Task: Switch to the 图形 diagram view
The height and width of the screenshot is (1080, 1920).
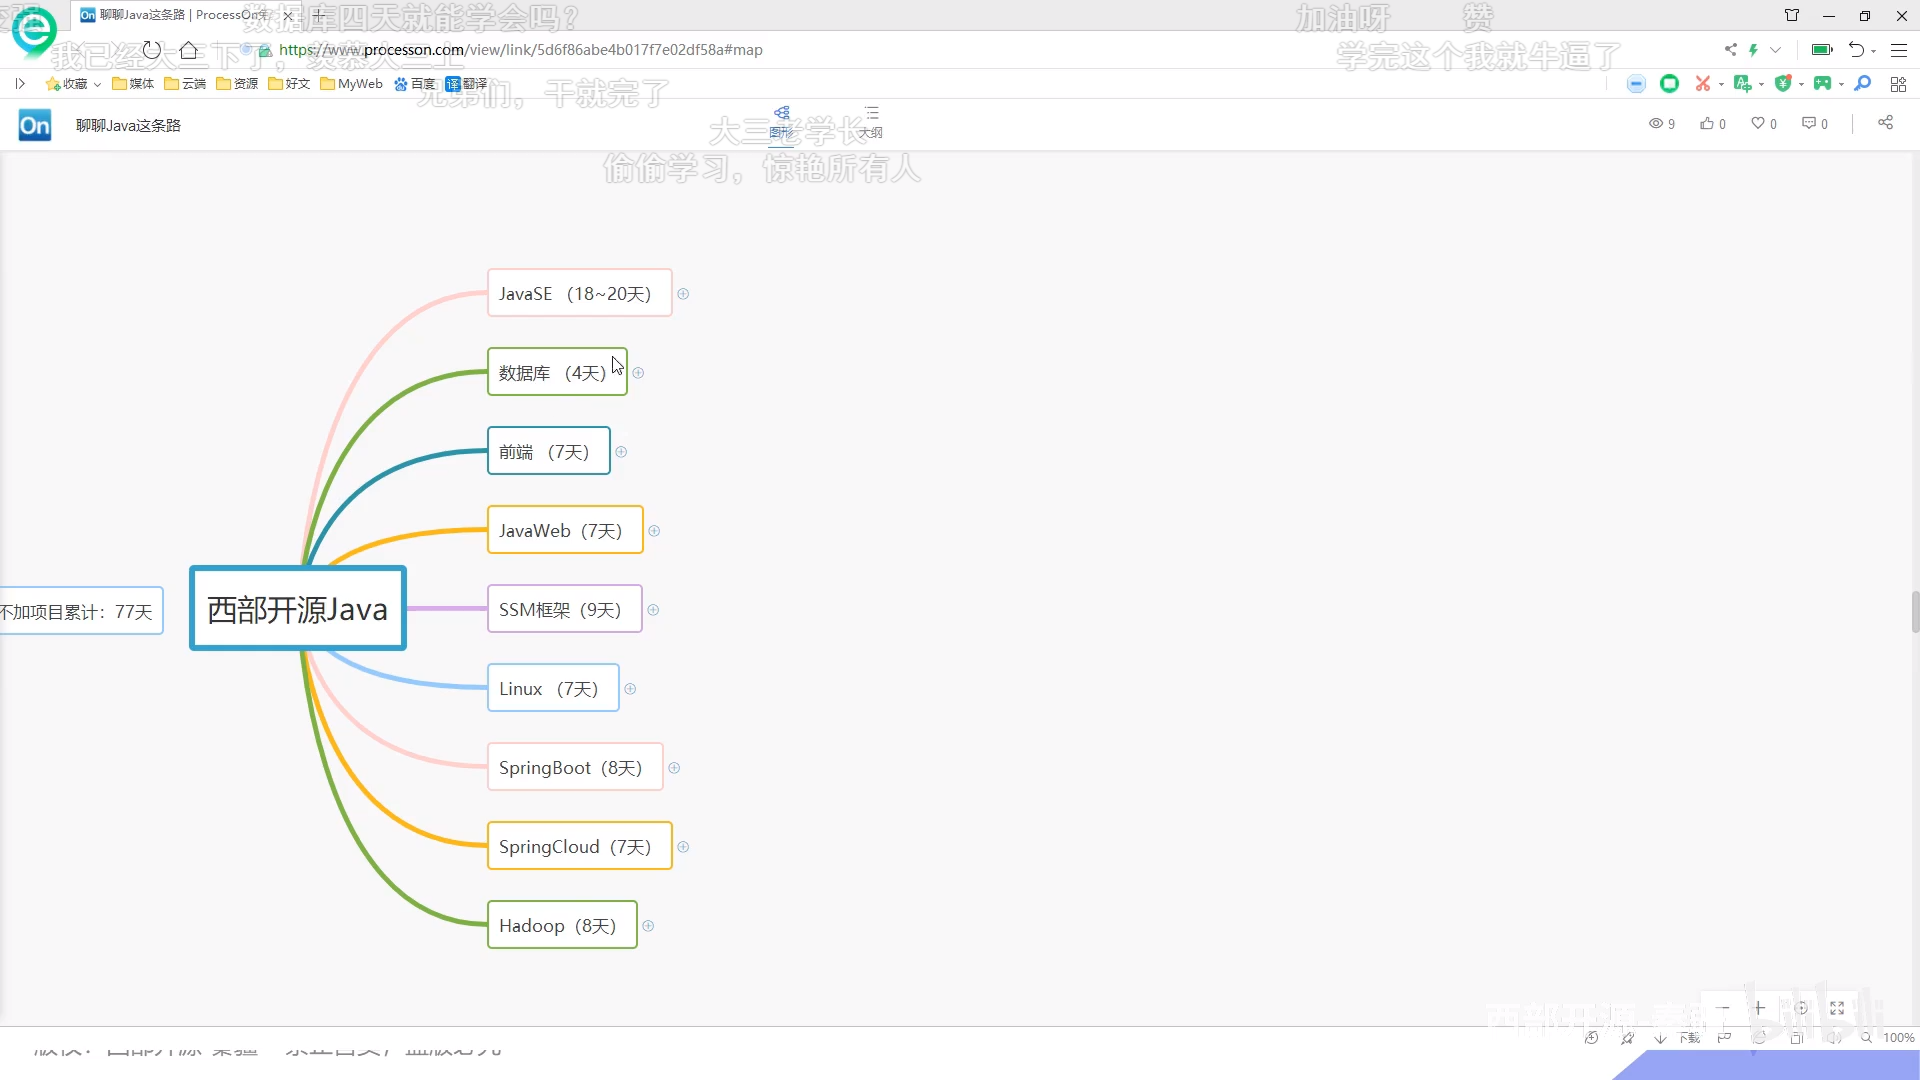Action: click(x=781, y=122)
